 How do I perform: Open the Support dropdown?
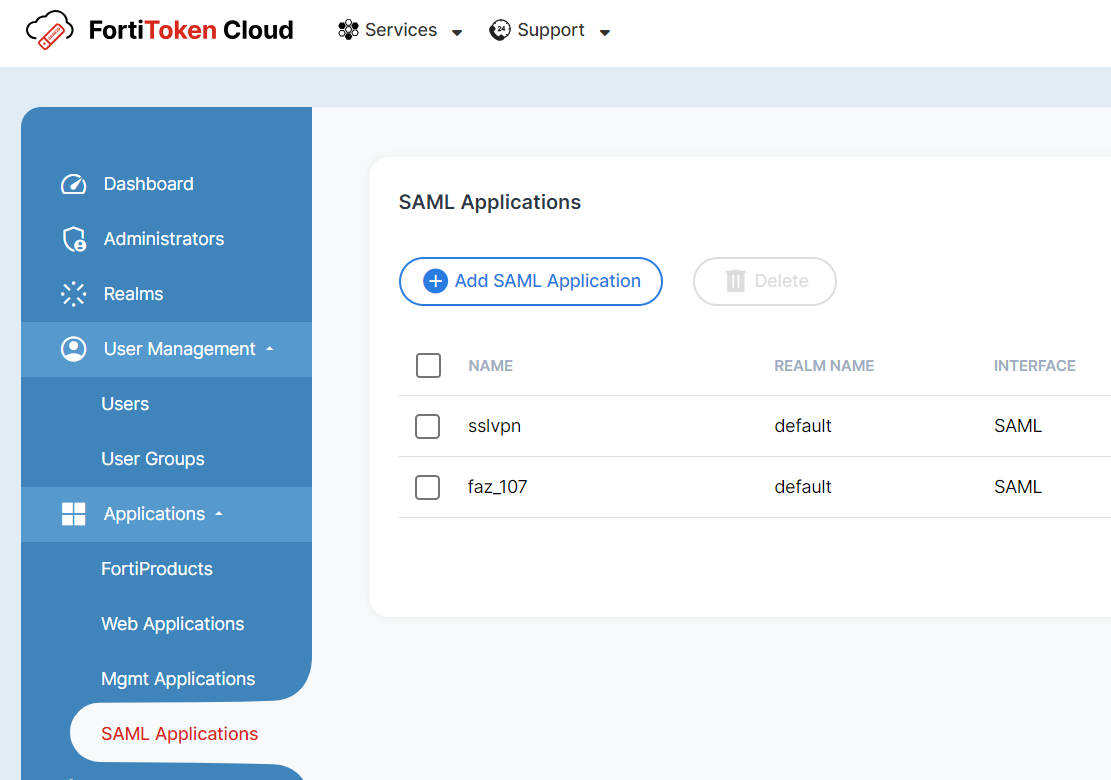click(605, 32)
